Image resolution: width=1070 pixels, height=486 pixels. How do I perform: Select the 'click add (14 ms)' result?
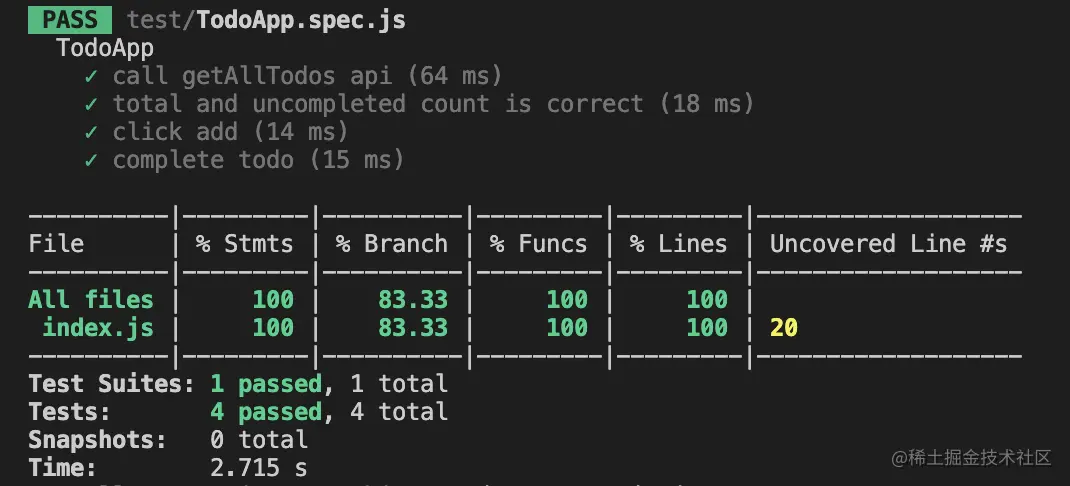(x=230, y=132)
